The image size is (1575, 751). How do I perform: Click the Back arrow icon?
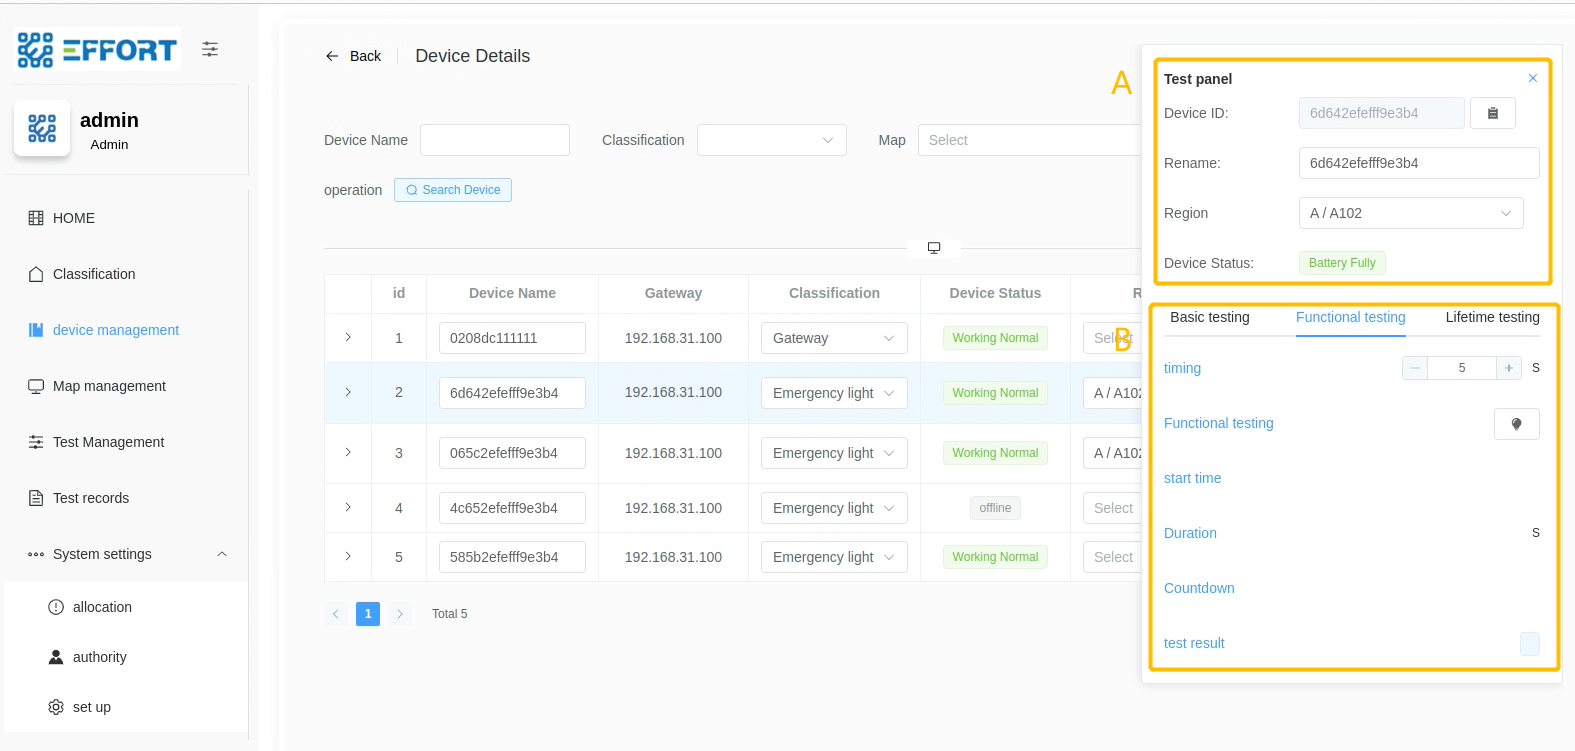(x=332, y=56)
